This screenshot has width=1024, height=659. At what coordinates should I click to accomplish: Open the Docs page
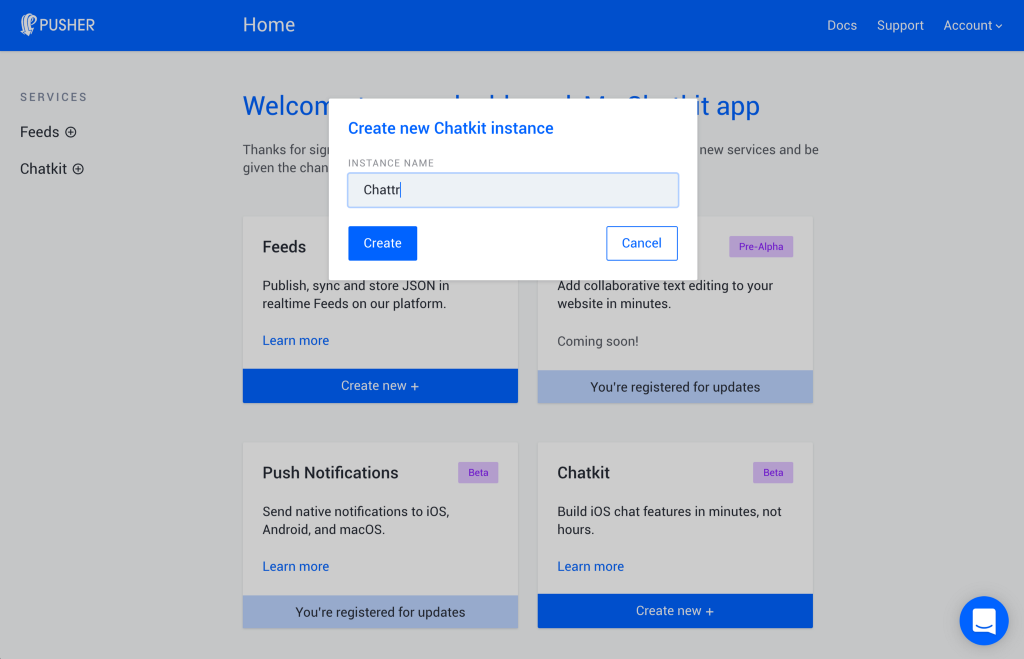[x=842, y=25]
